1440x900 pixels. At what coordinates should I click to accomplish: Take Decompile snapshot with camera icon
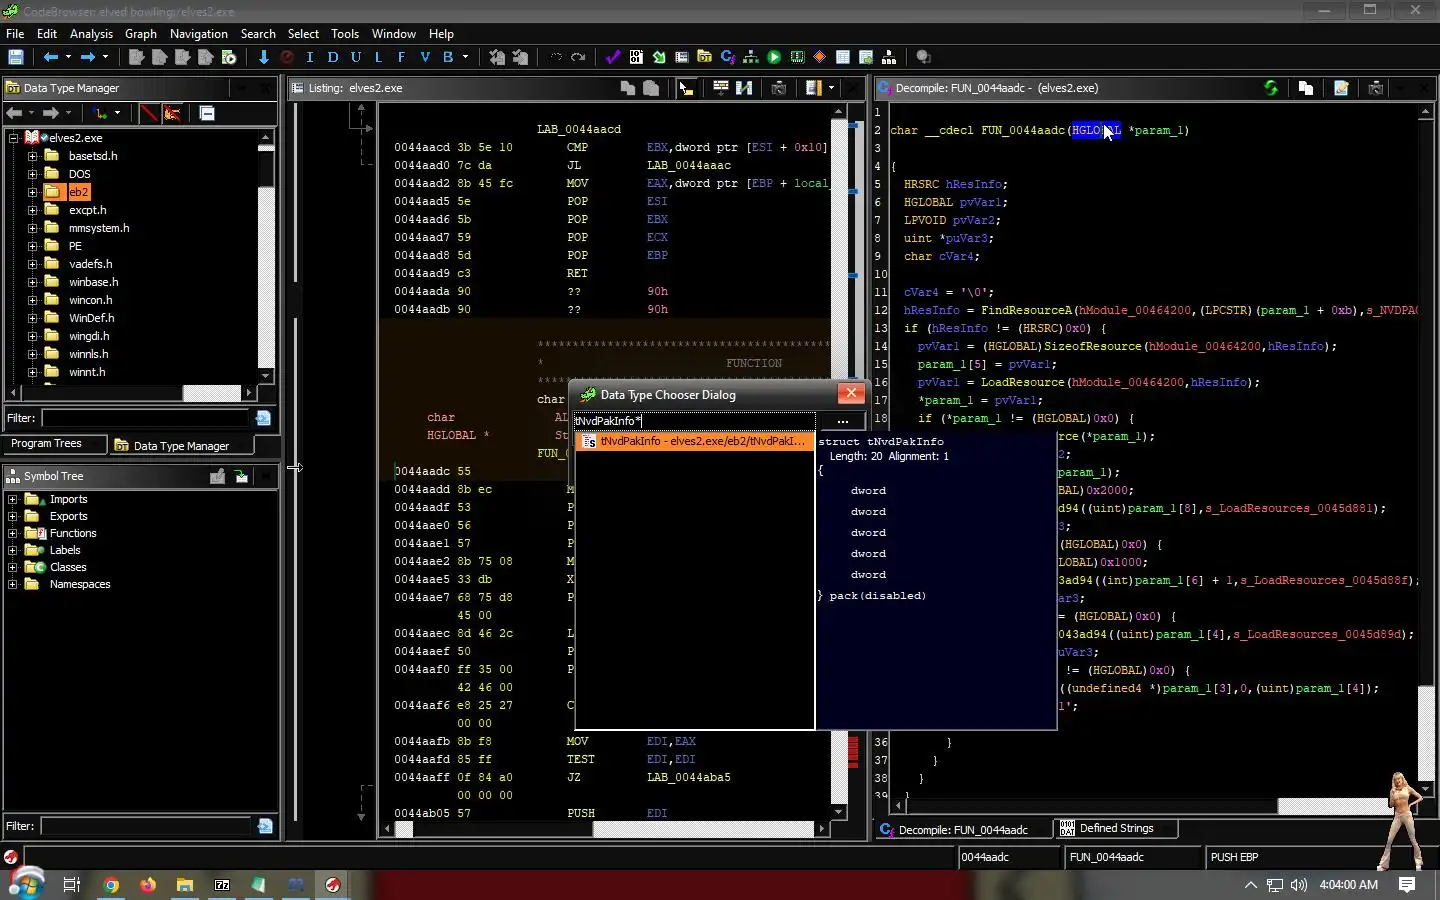[1376, 88]
